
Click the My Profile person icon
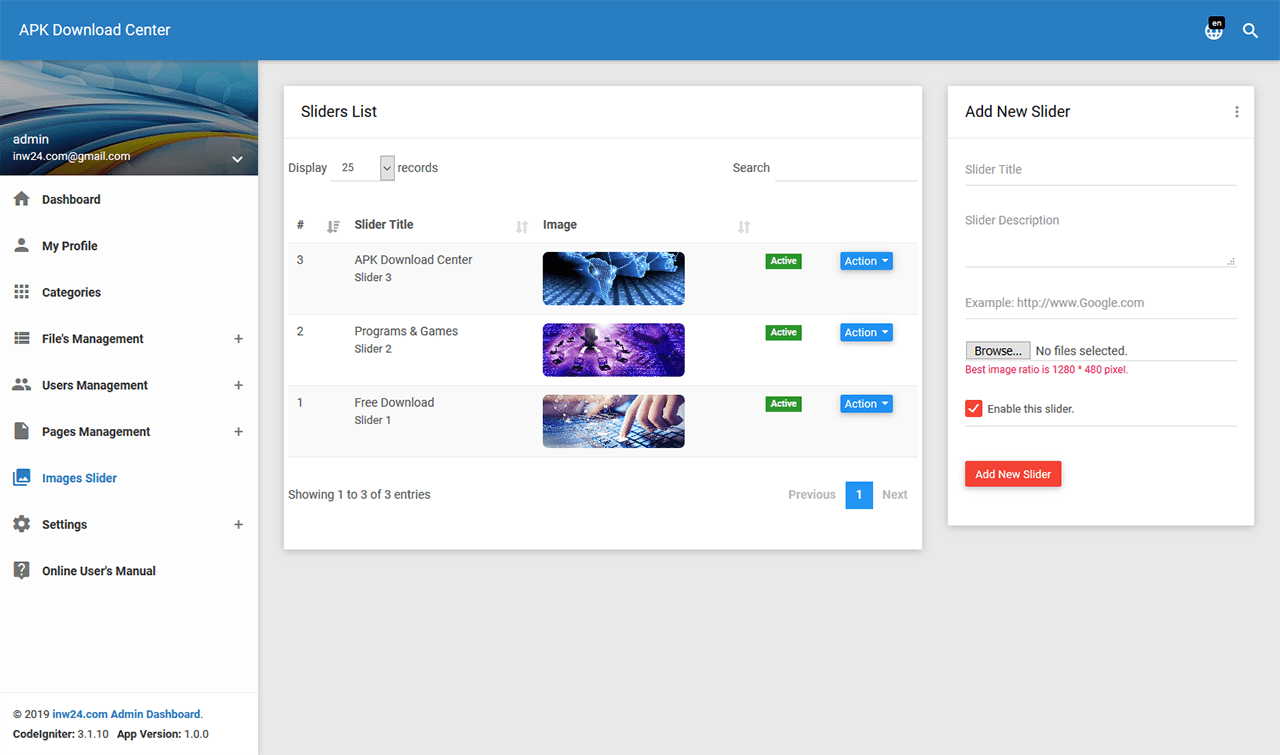(21, 245)
